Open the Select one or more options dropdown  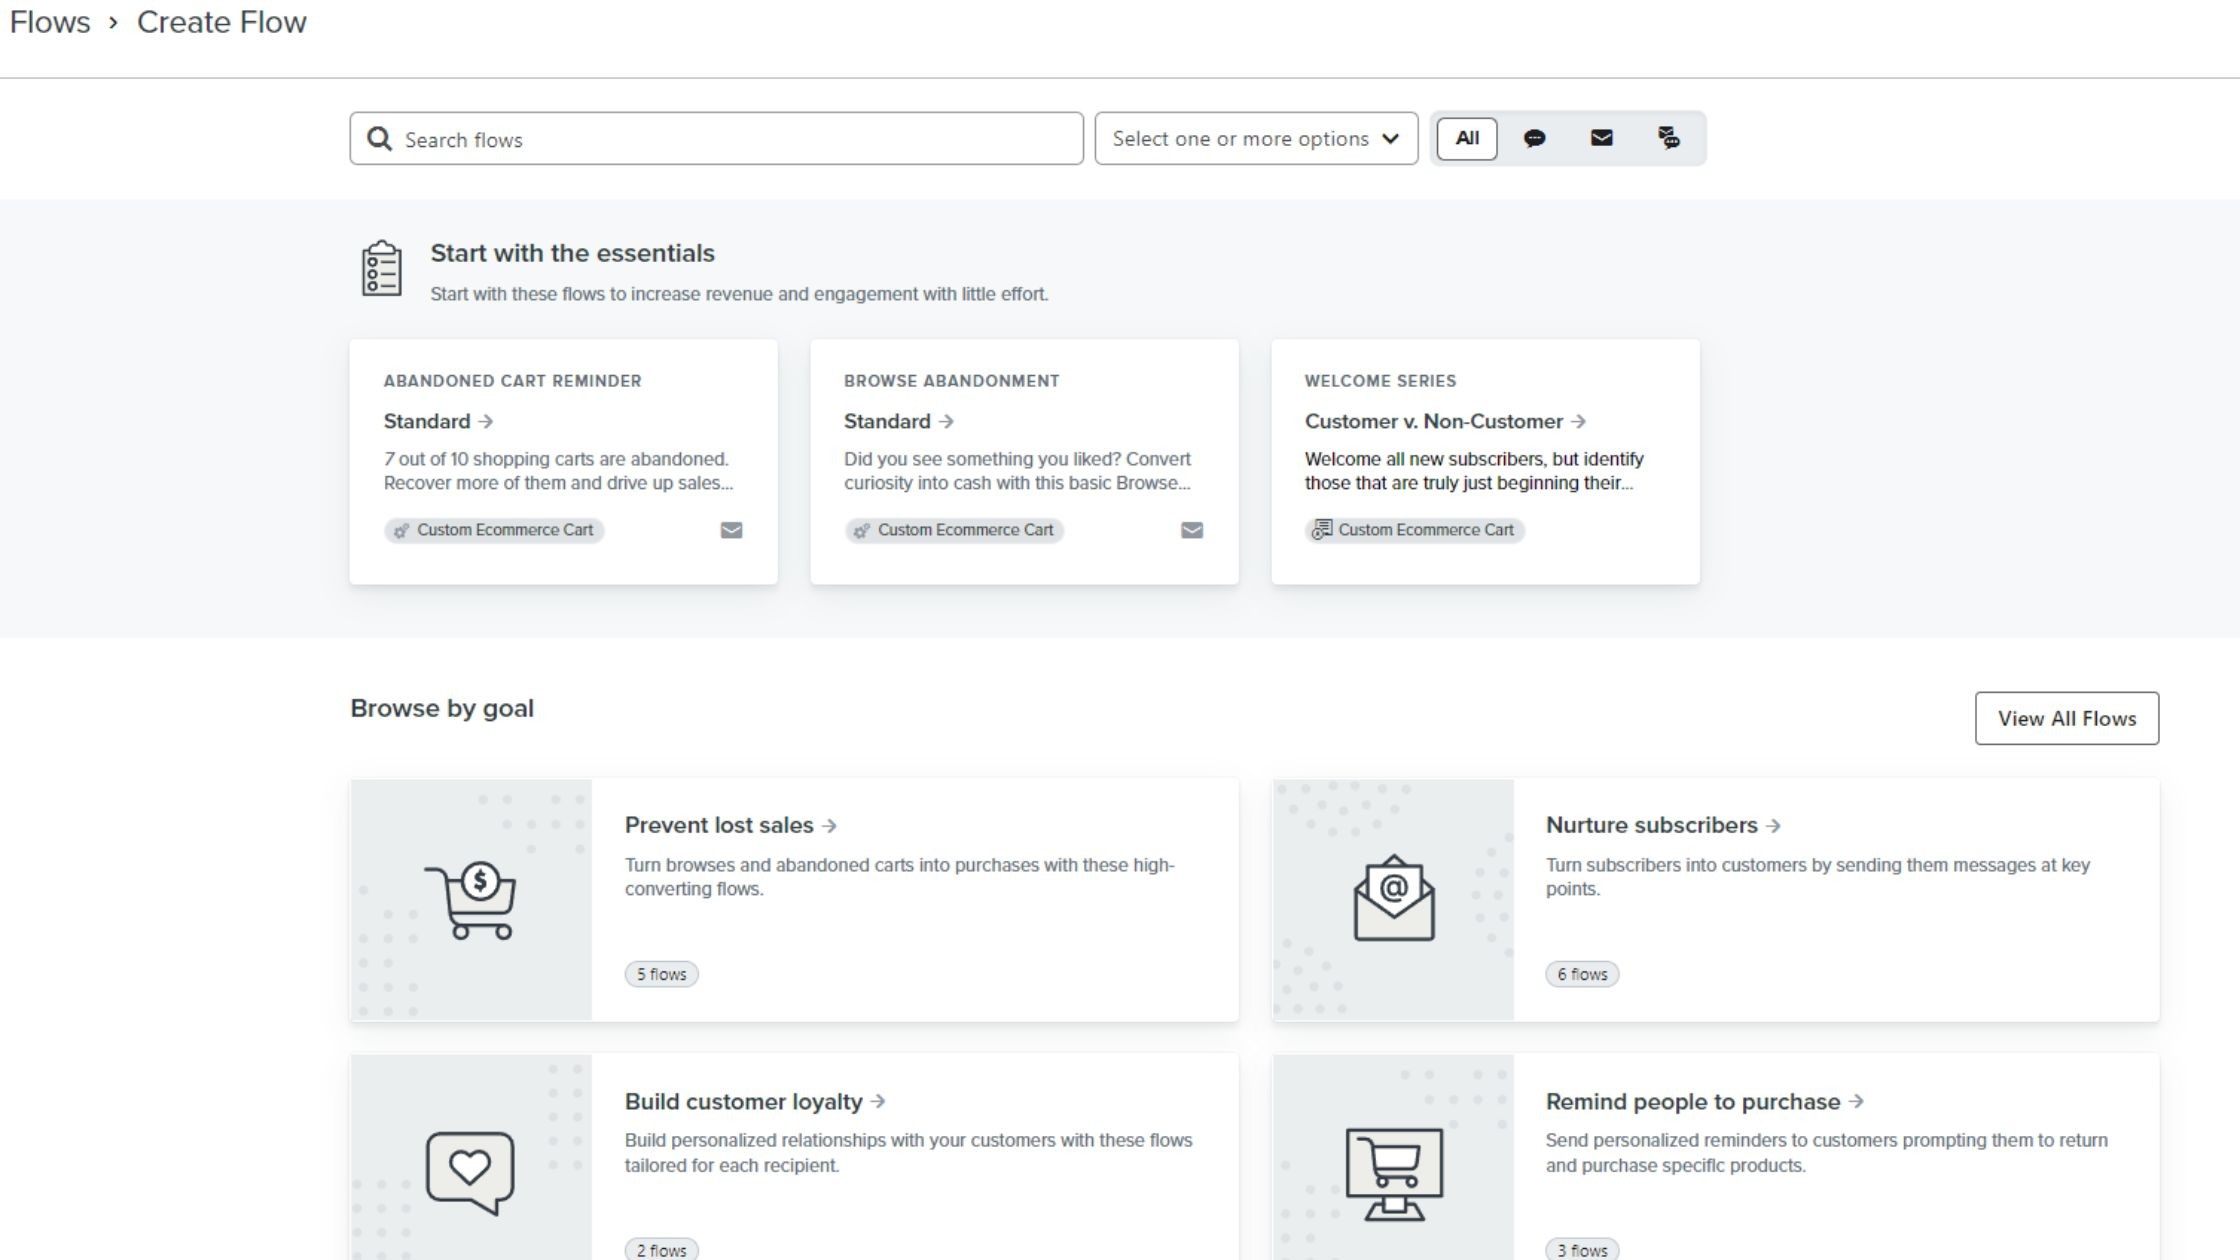pyautogui.click(x=1256, y=139)
